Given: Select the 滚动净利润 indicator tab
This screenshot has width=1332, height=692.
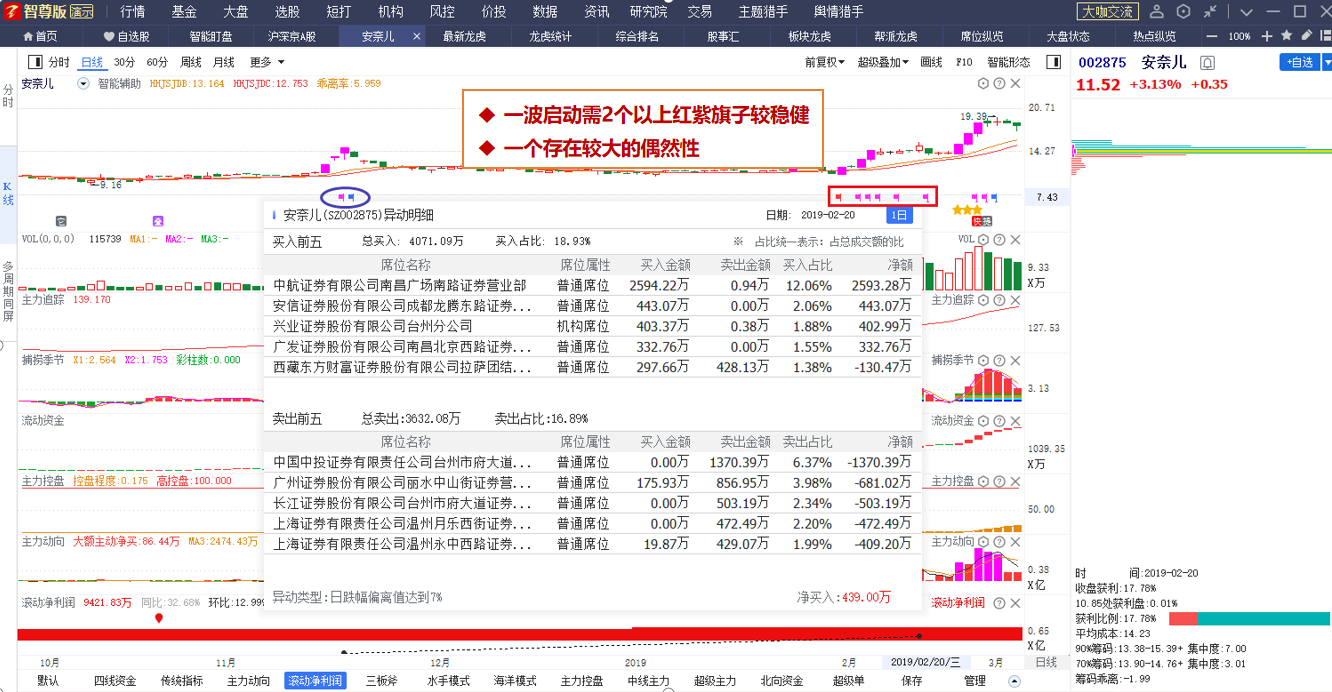Looking at the screenshot, I should point(315,681).
